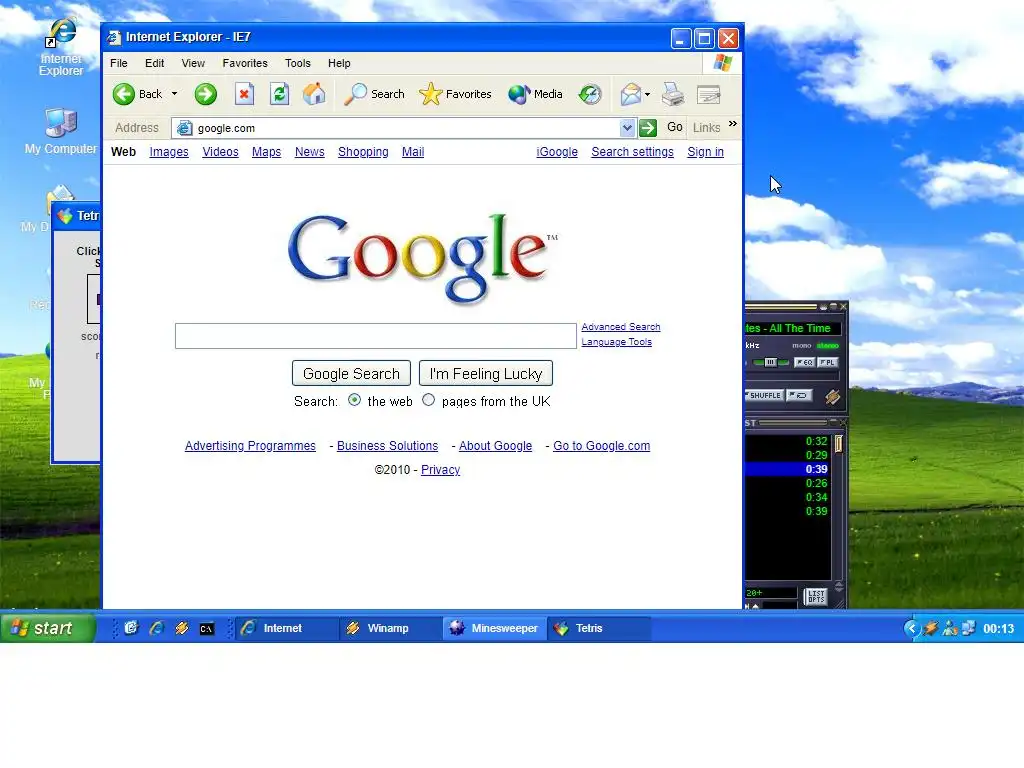This screenshot has height=768, width=1024.
Task: Refresh the page via toolbar icon
Action: (280, 94)
